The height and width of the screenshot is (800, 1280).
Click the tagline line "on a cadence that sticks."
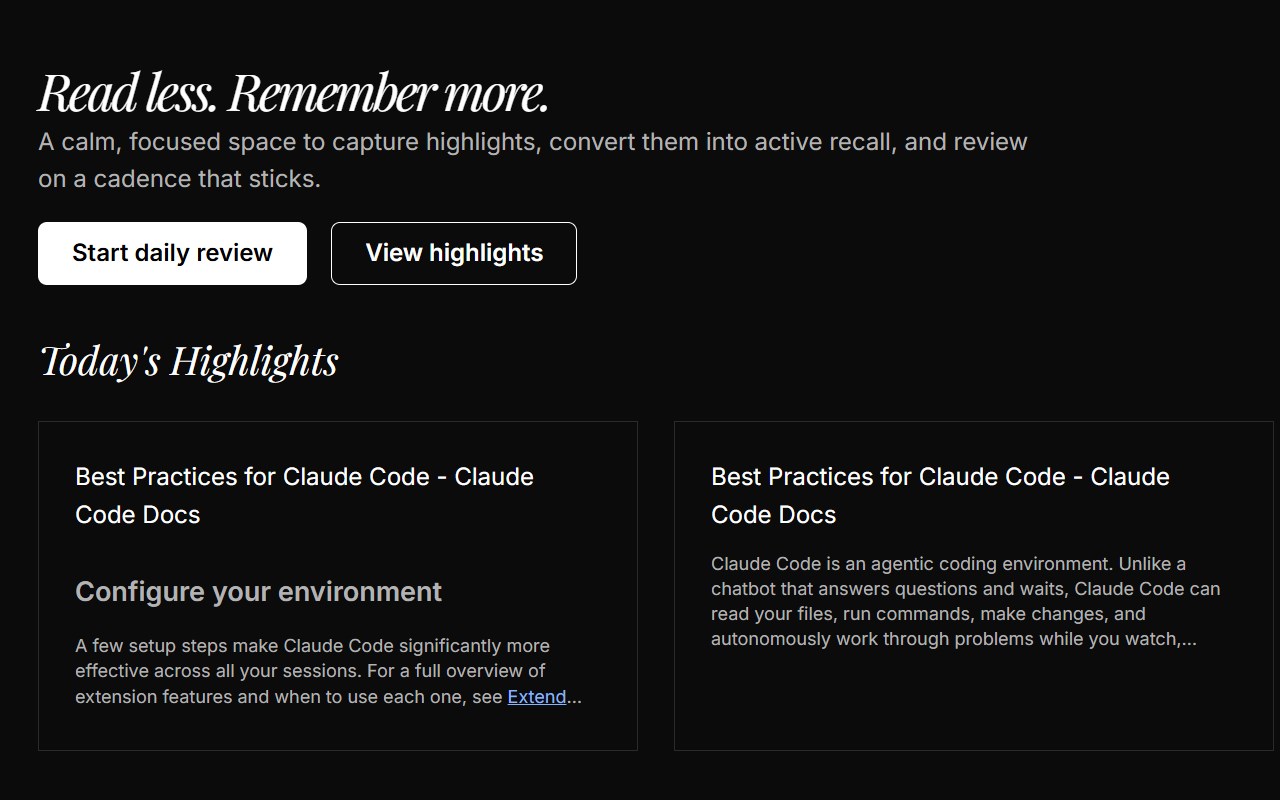point(179,179)
